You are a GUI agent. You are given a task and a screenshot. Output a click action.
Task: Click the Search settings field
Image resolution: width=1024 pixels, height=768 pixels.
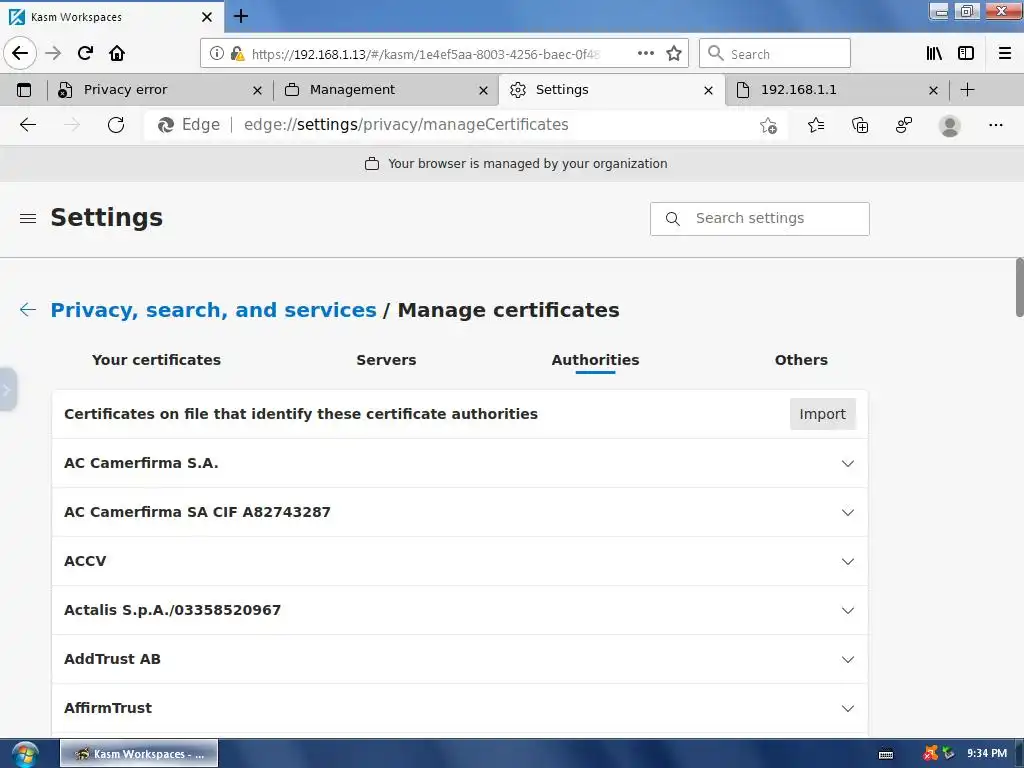pyautogui.click(x=760, y=219)
